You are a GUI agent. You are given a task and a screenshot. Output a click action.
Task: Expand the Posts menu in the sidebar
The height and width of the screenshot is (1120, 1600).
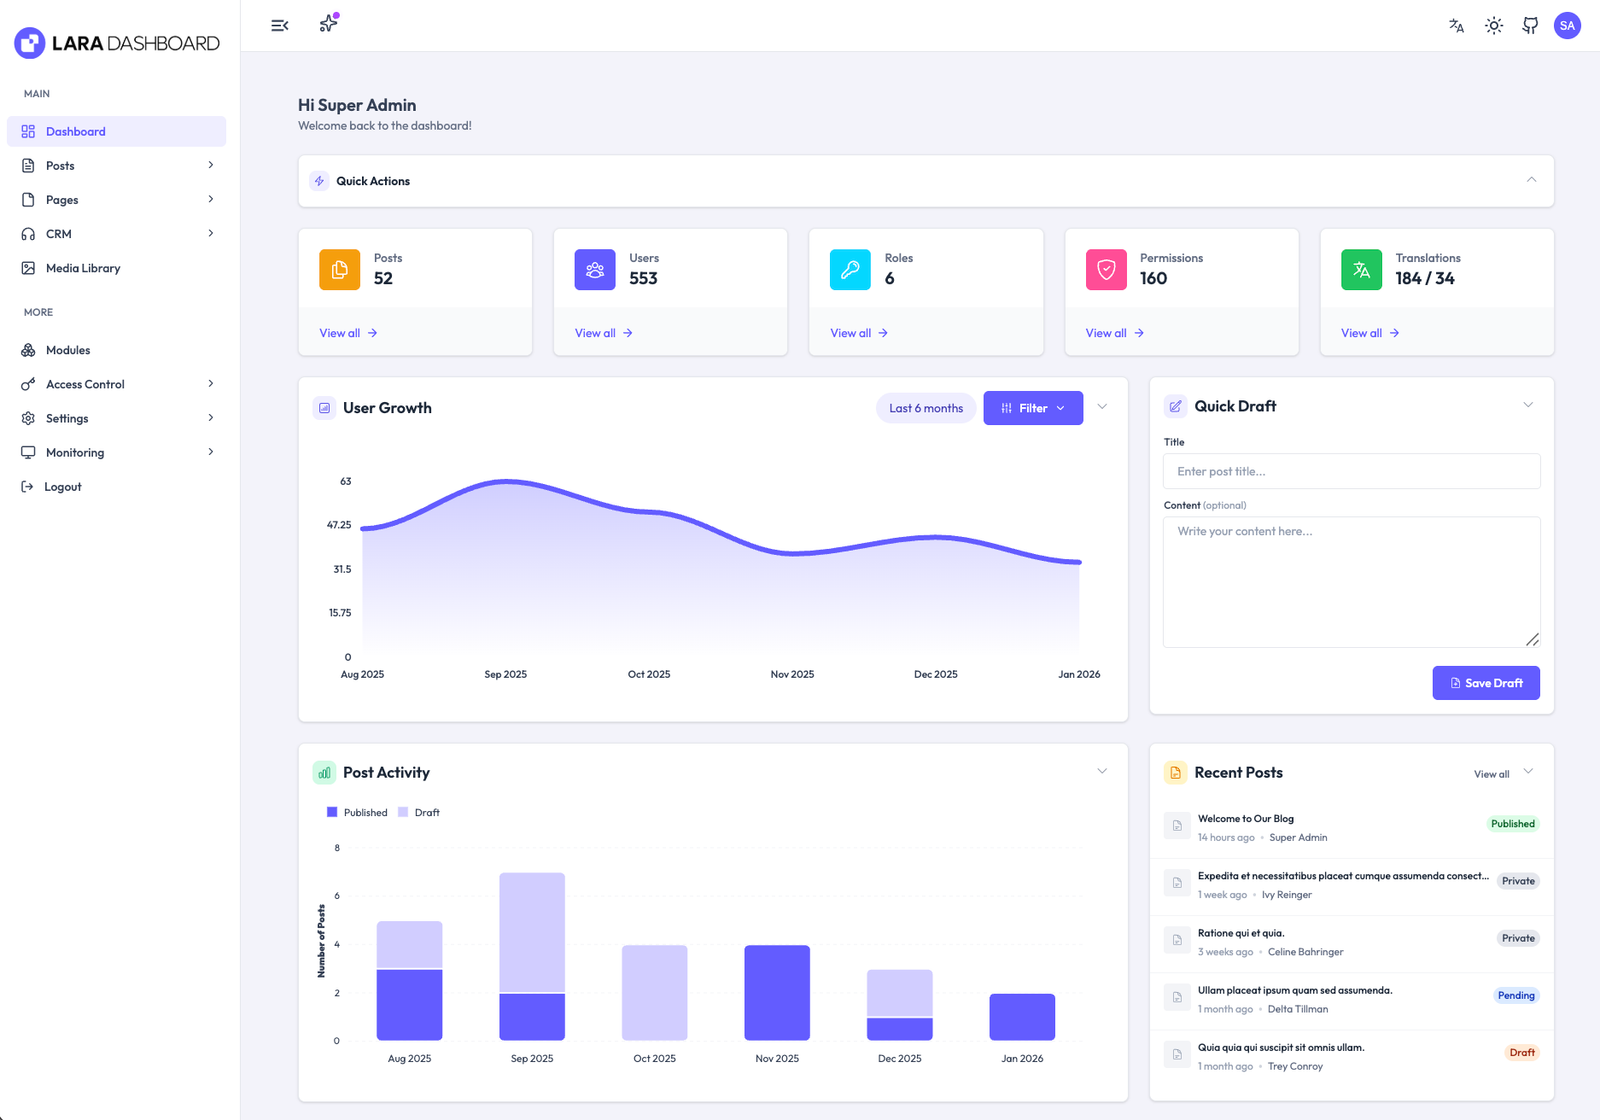tap(117, 165)
